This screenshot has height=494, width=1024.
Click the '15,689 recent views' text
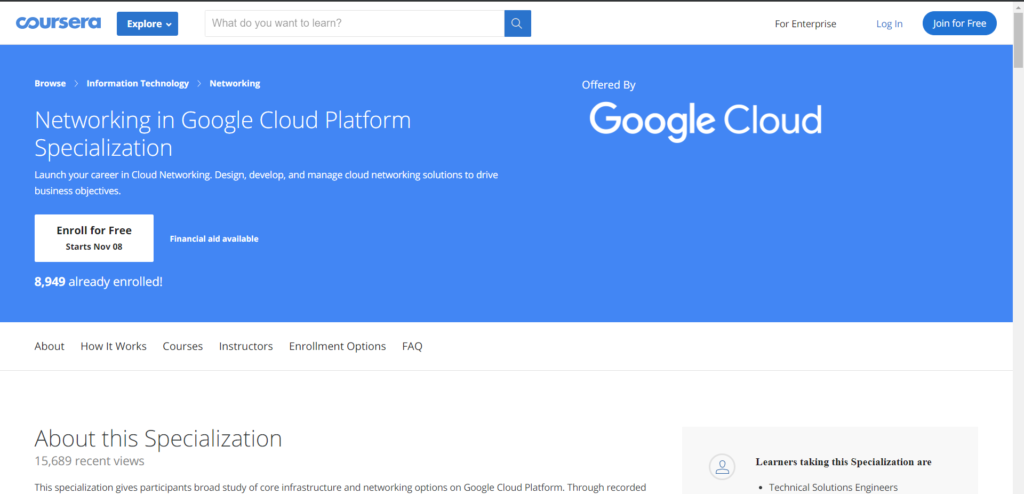(89, 461)
